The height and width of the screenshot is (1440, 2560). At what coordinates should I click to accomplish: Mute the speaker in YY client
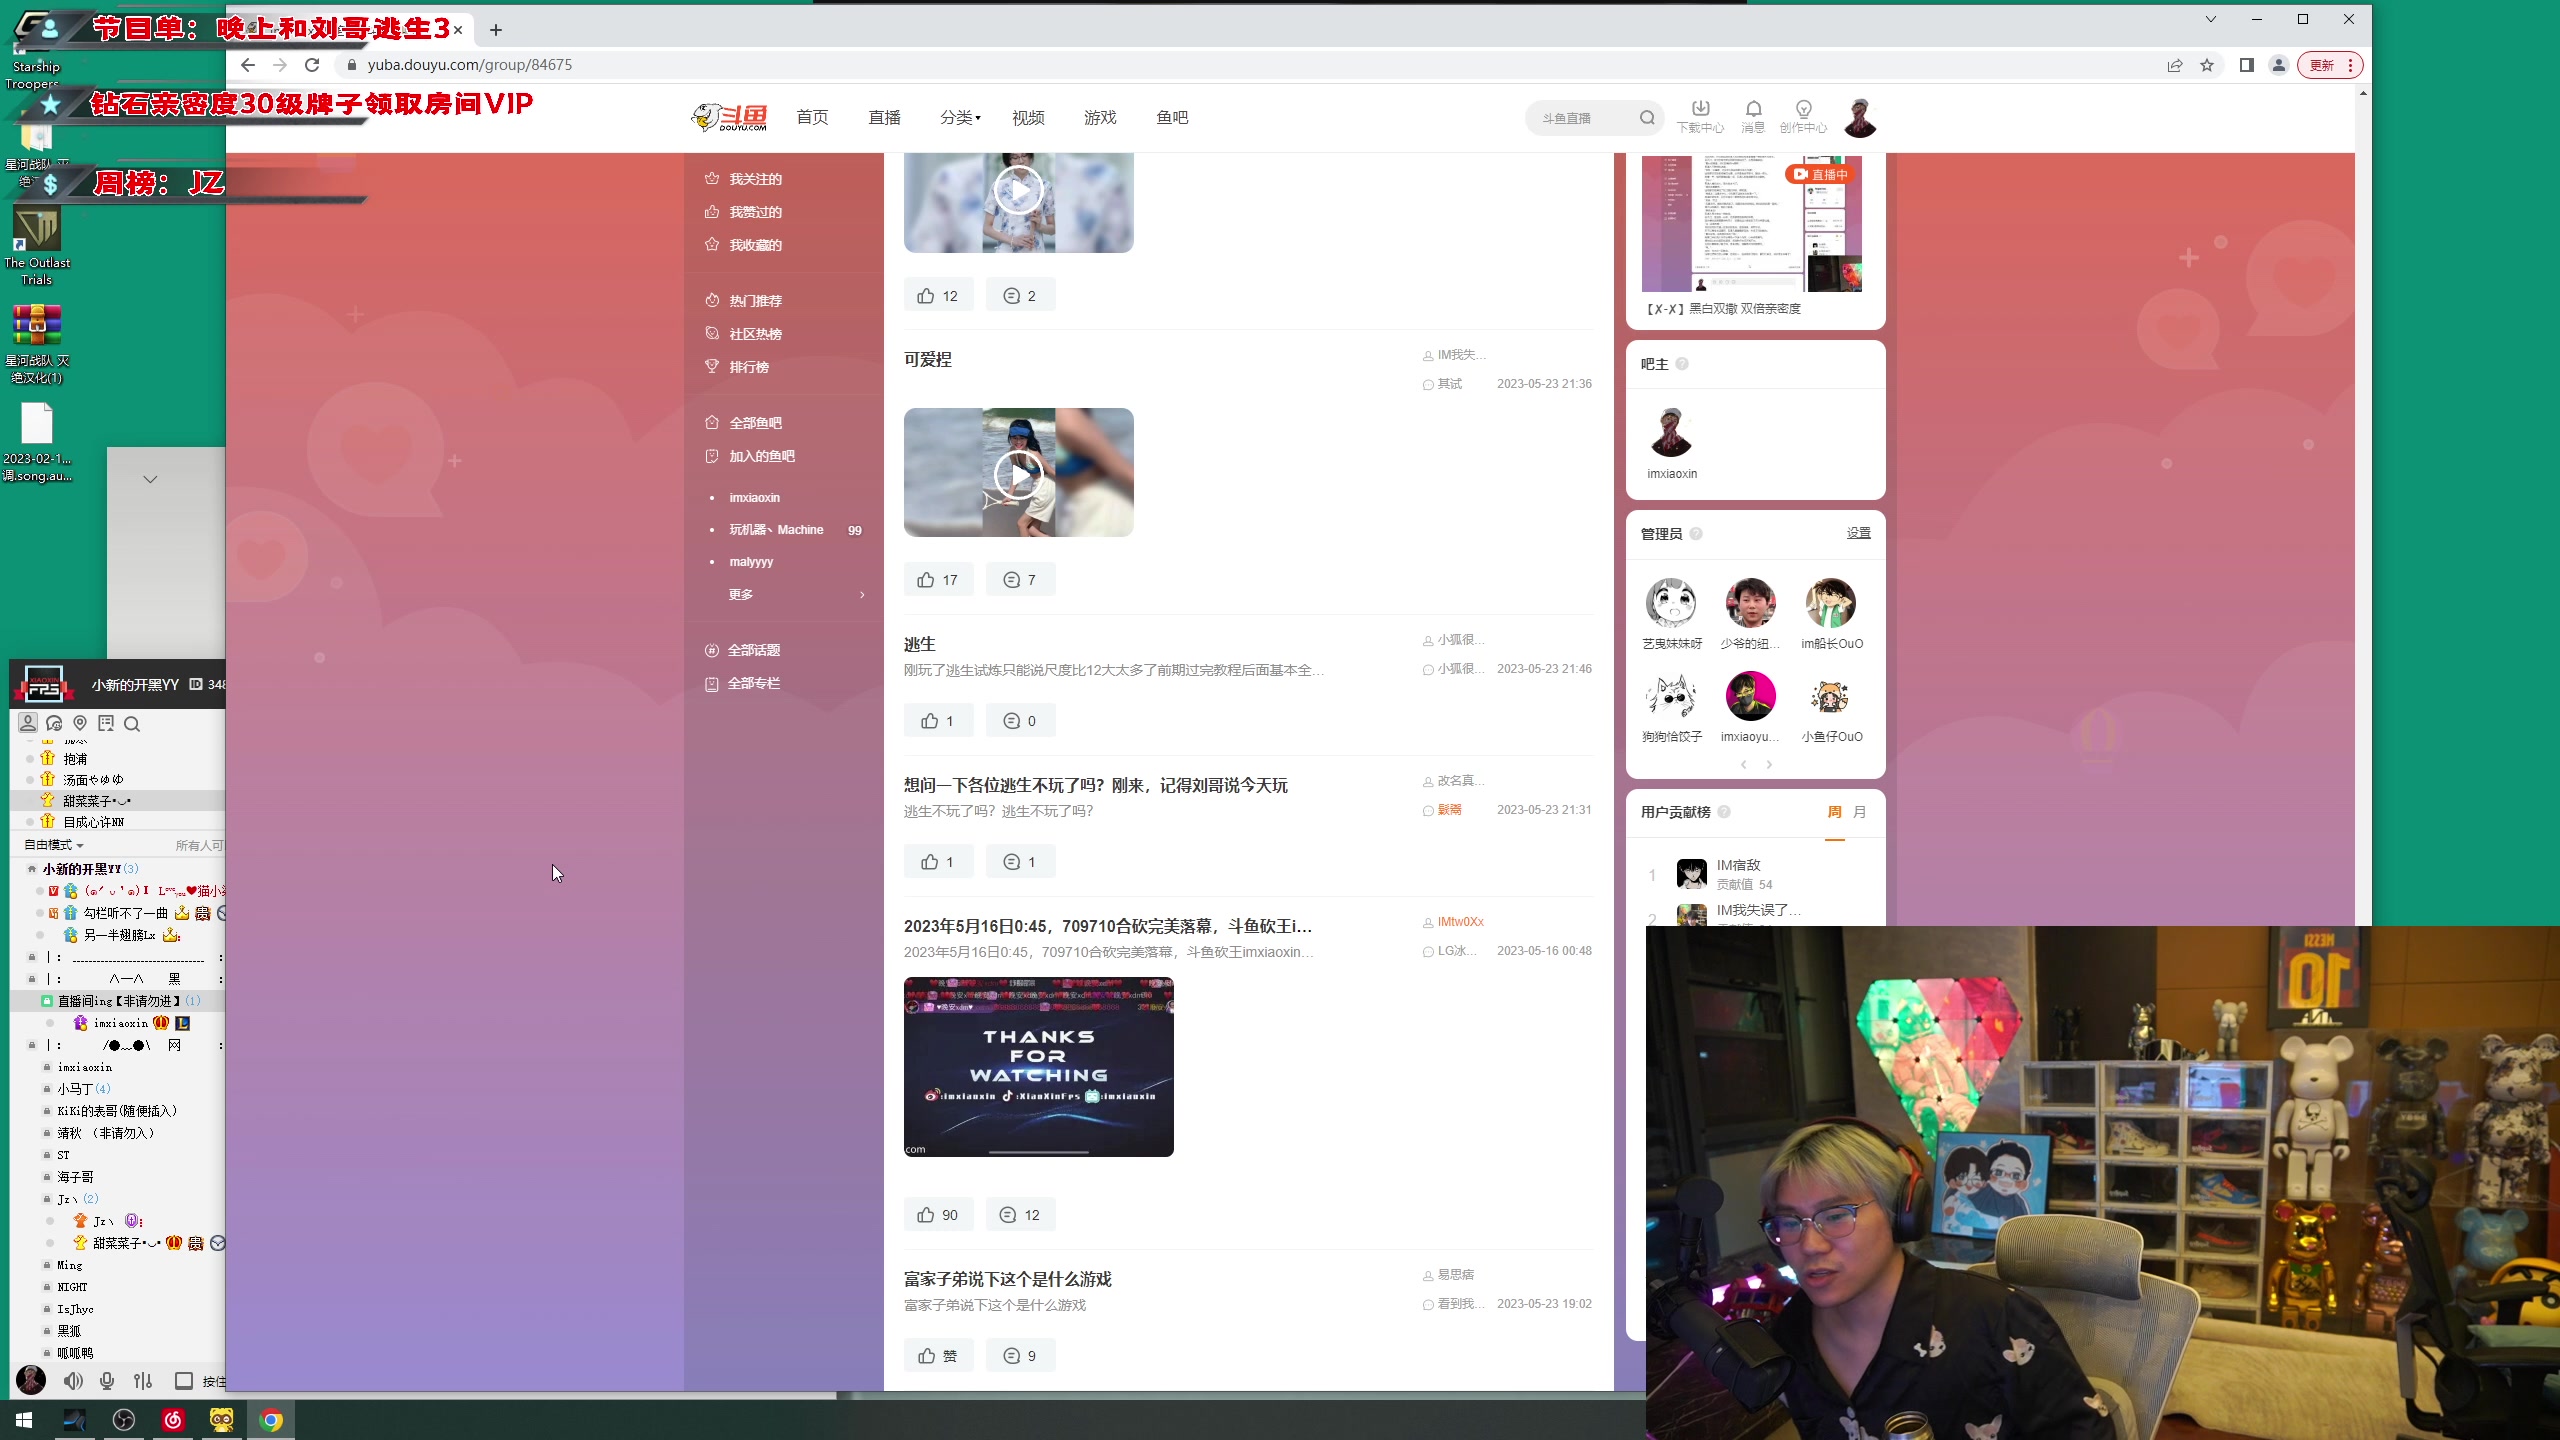tap(73, 1380)
